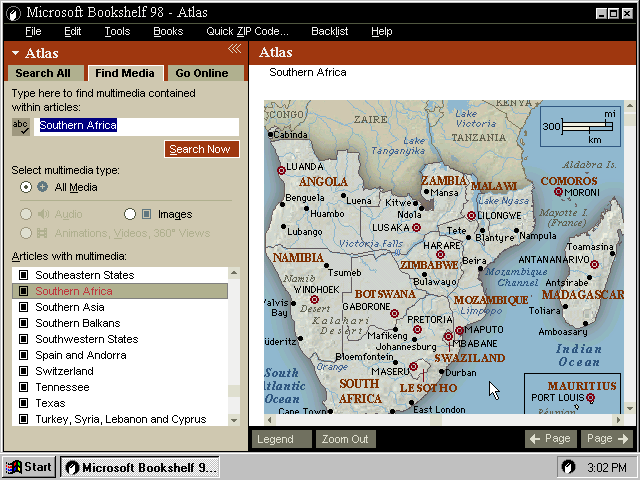
Task: Click the Windows logo on the Start button
Action: 13,467
